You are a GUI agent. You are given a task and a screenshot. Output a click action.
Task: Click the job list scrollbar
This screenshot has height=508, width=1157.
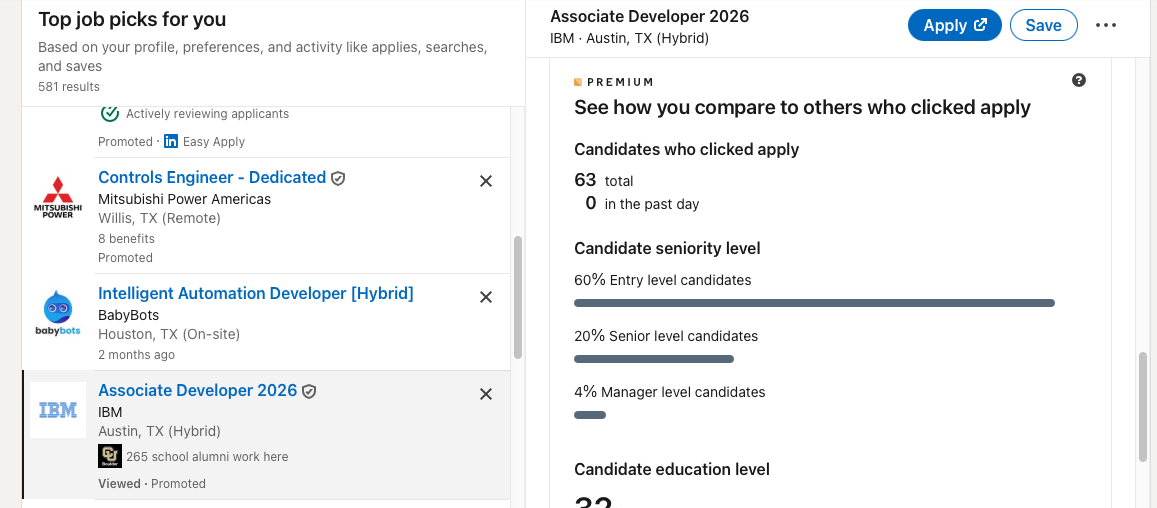click(x=517, y=297)
